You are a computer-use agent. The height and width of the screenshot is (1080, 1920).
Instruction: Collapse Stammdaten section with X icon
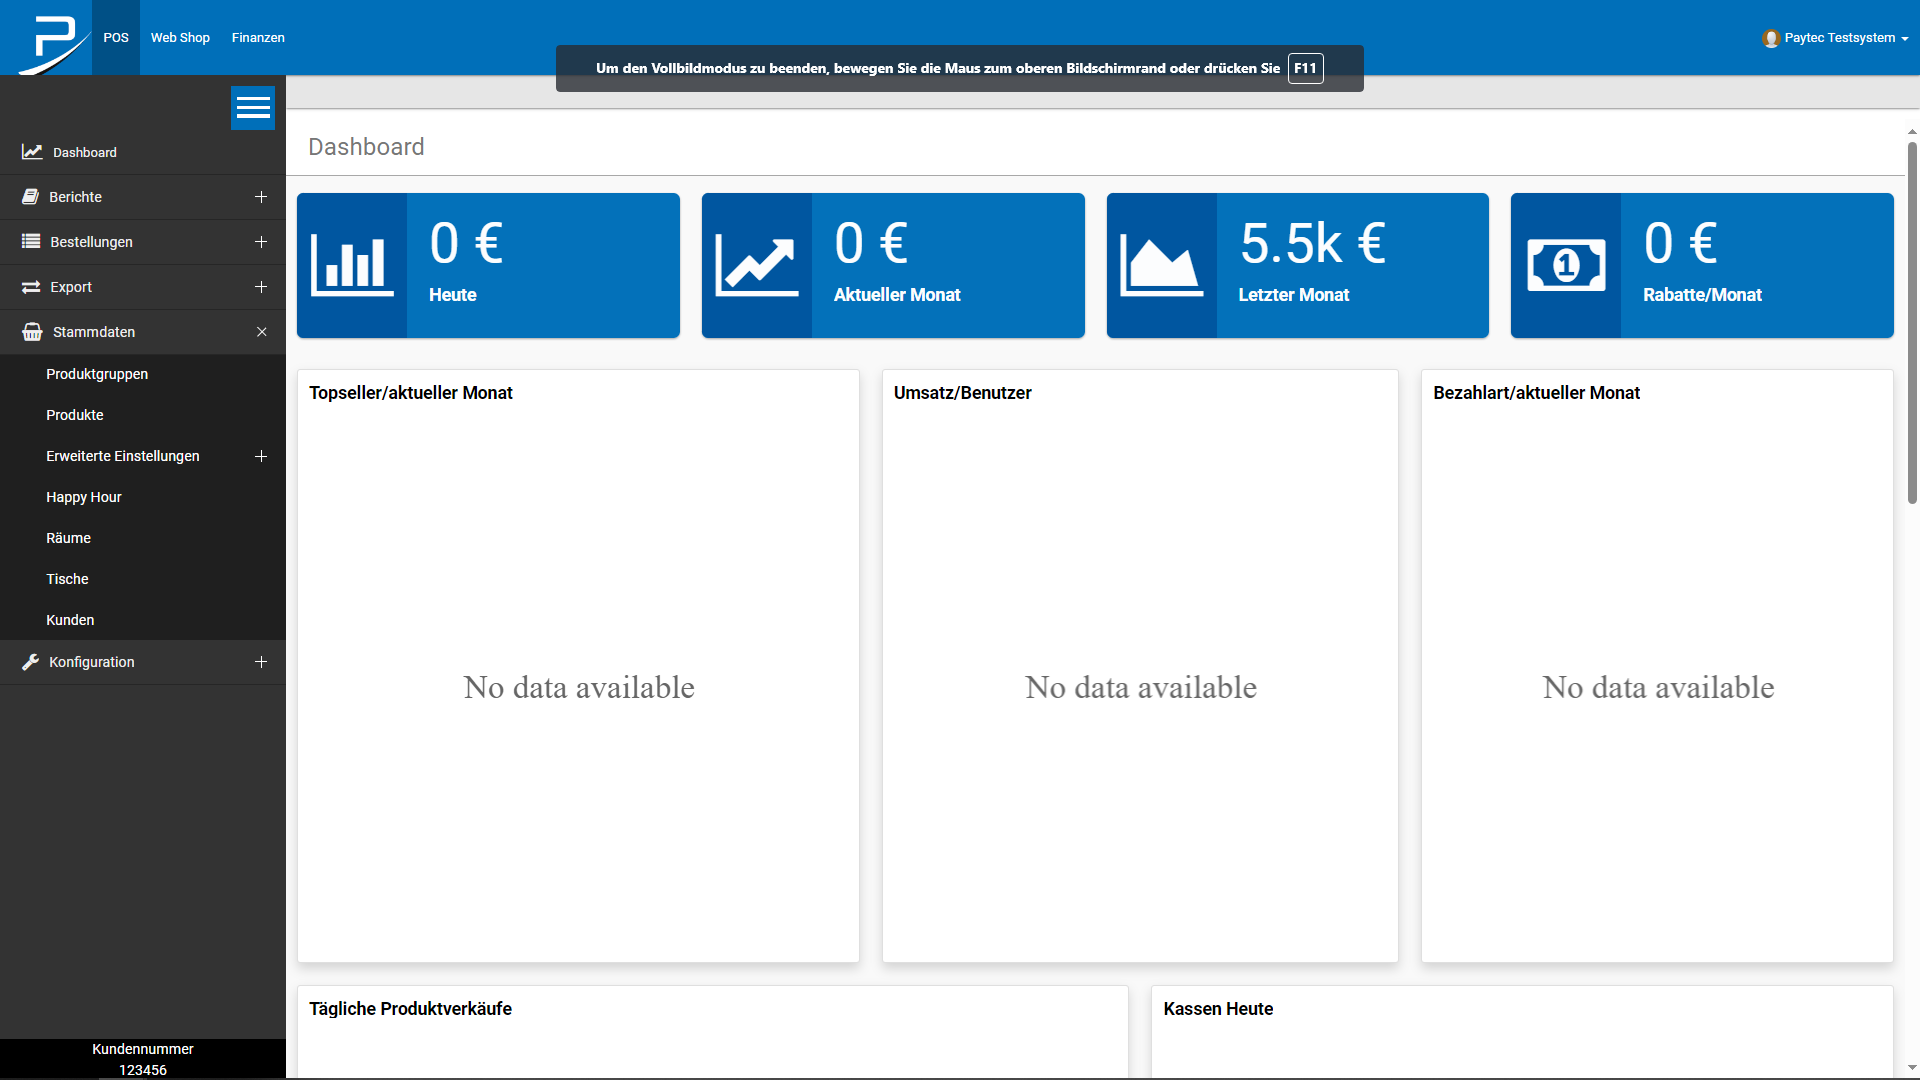click(261, 332)
